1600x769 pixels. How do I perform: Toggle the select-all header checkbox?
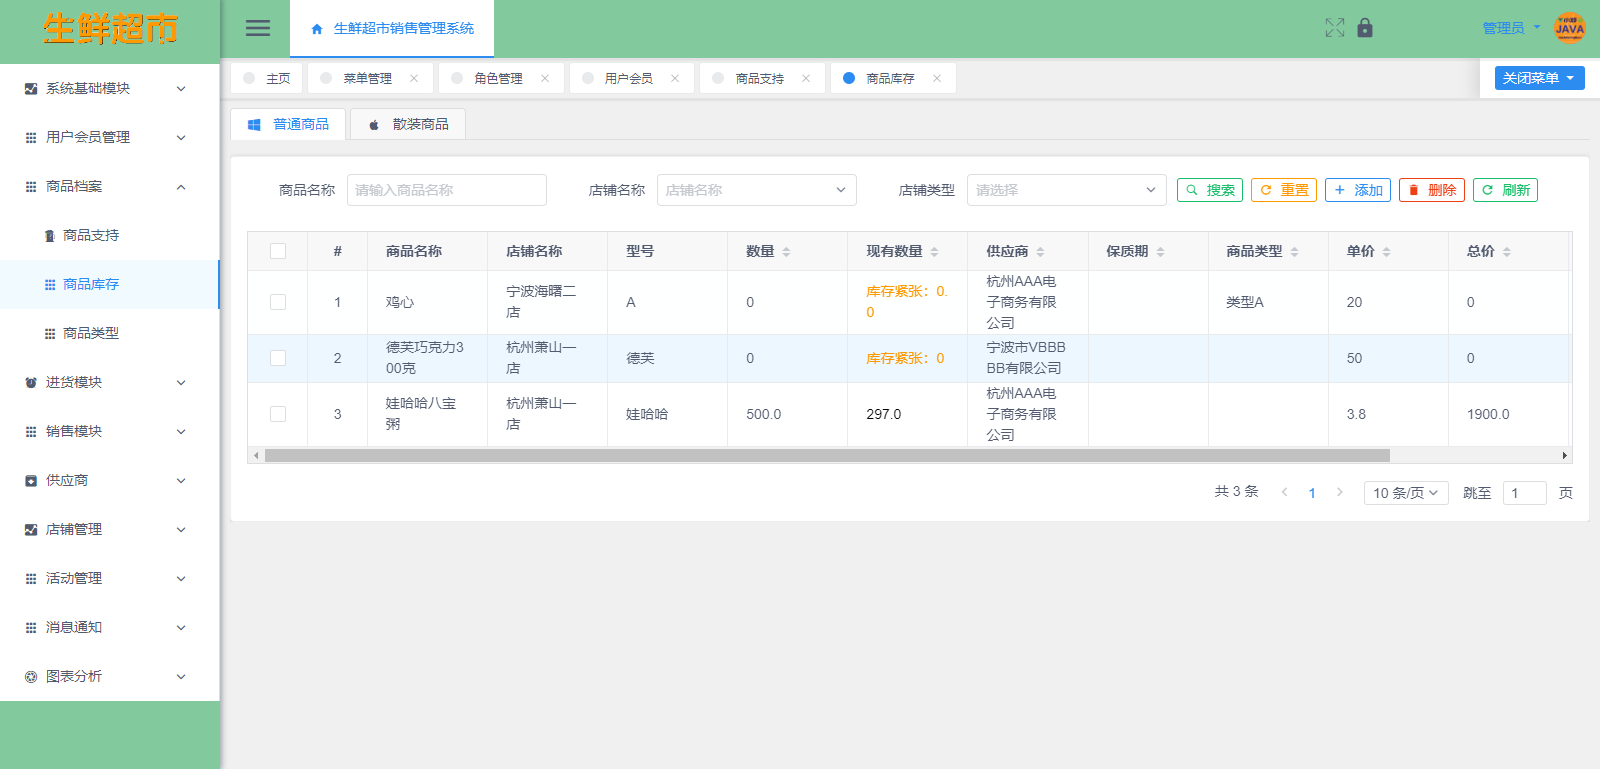click(x=278, y=251)
